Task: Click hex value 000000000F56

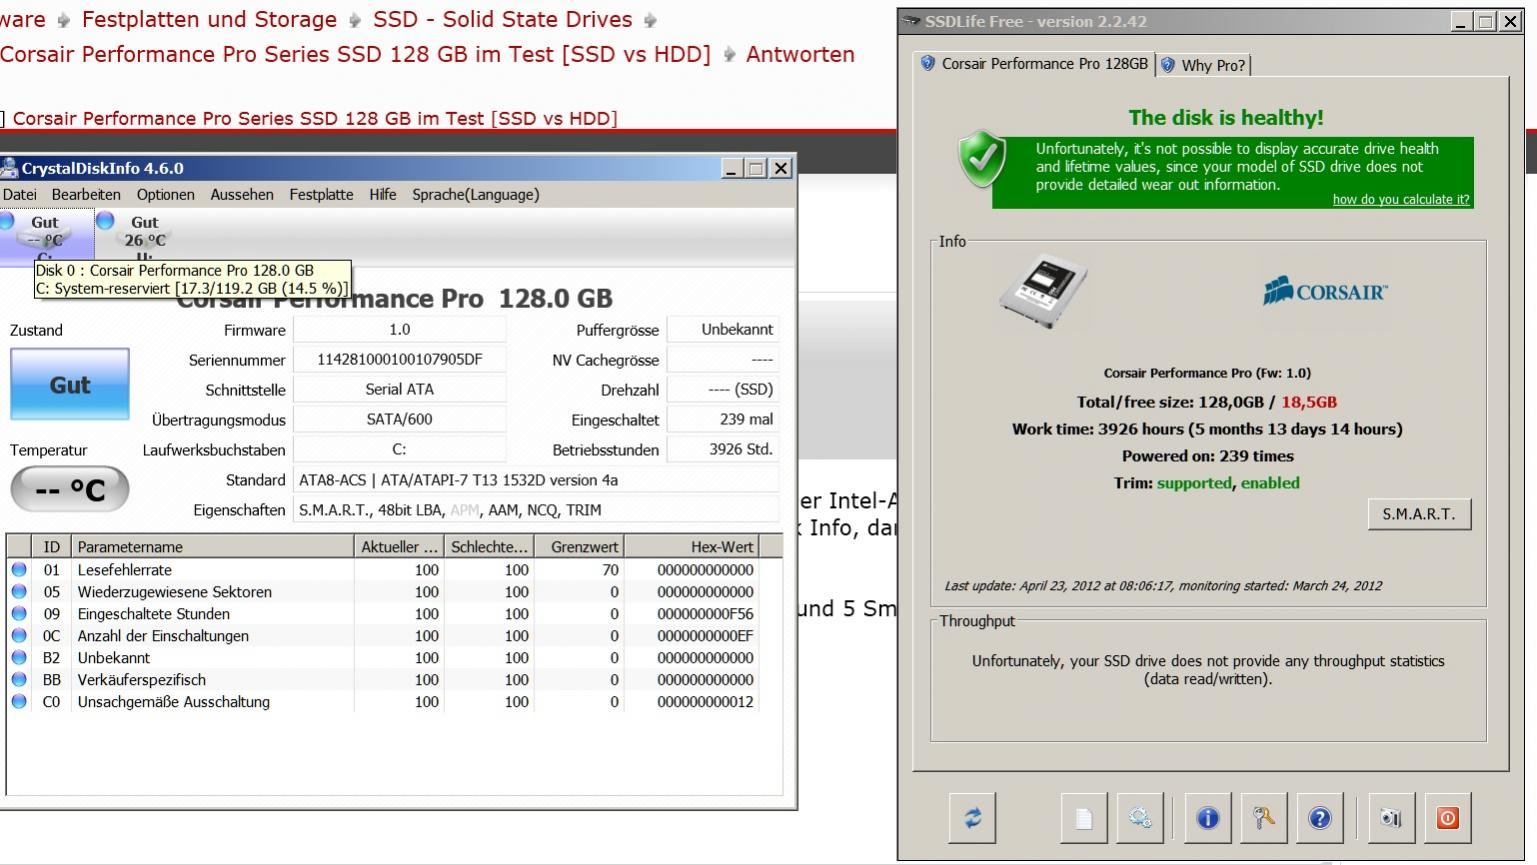Action: point(705,614)
